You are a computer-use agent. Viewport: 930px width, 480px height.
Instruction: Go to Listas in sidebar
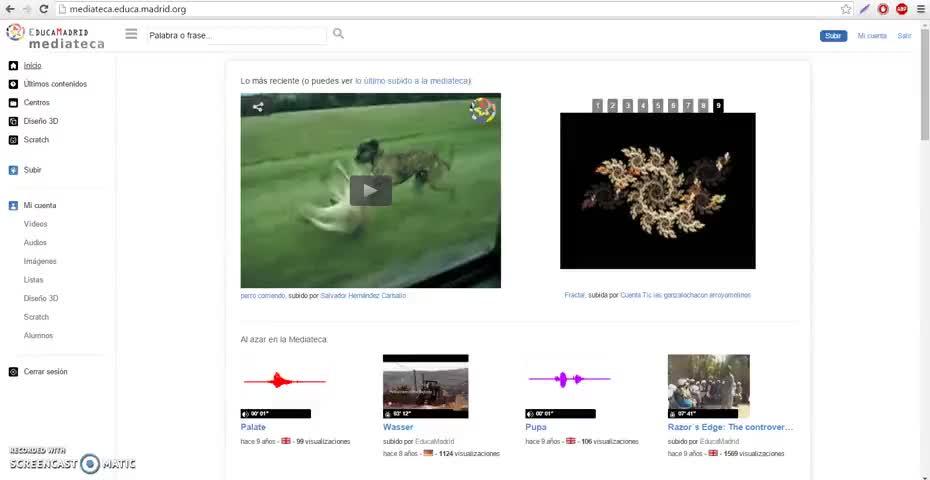point(33,280)
